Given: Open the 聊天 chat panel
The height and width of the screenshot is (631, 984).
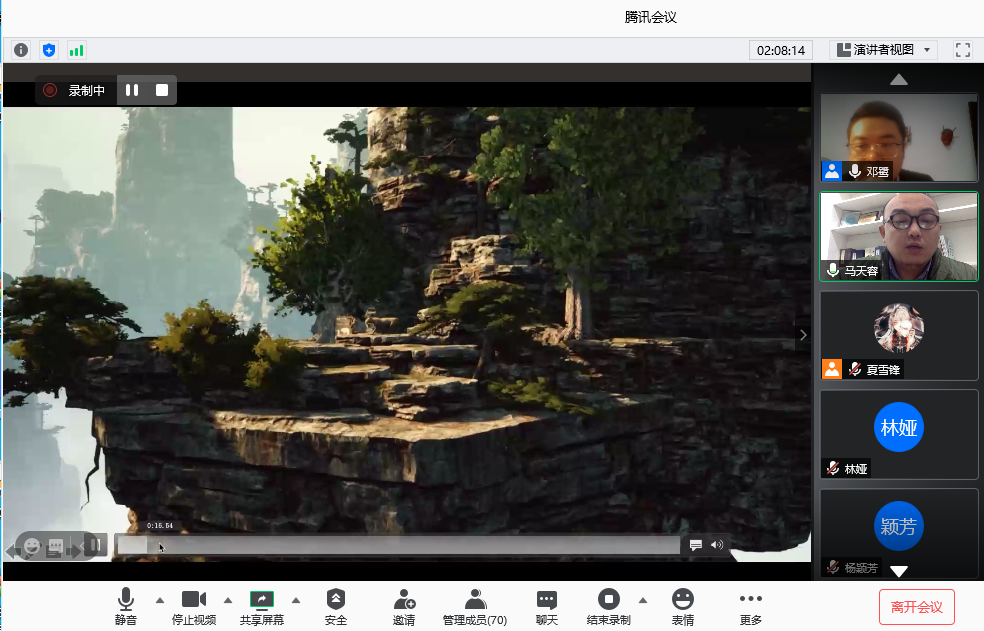Looking at the screenshot, I should [547, 607].
